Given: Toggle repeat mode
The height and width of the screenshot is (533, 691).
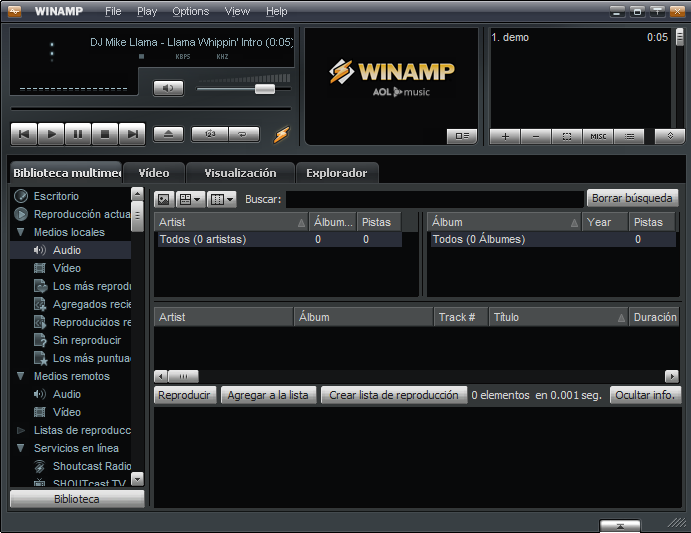Looking at the screenshot, I should (x=243, y=134).
